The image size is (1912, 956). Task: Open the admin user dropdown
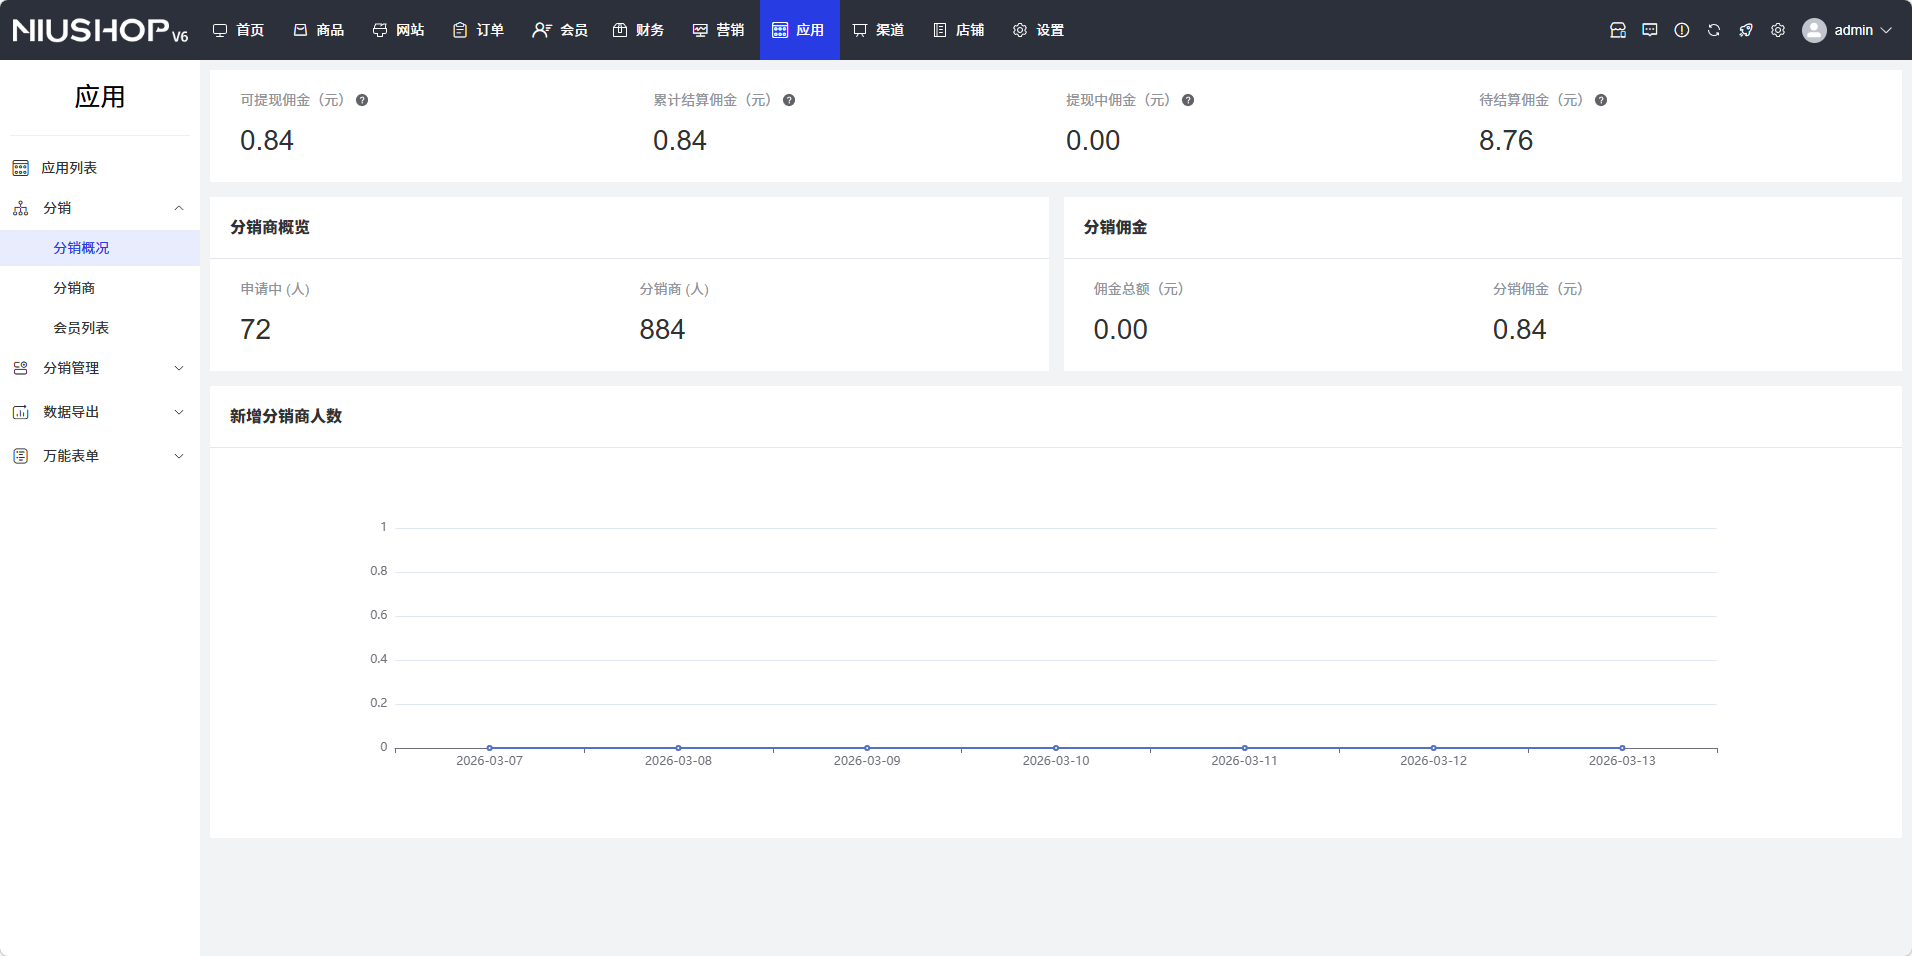click(x=1848, y=30)
